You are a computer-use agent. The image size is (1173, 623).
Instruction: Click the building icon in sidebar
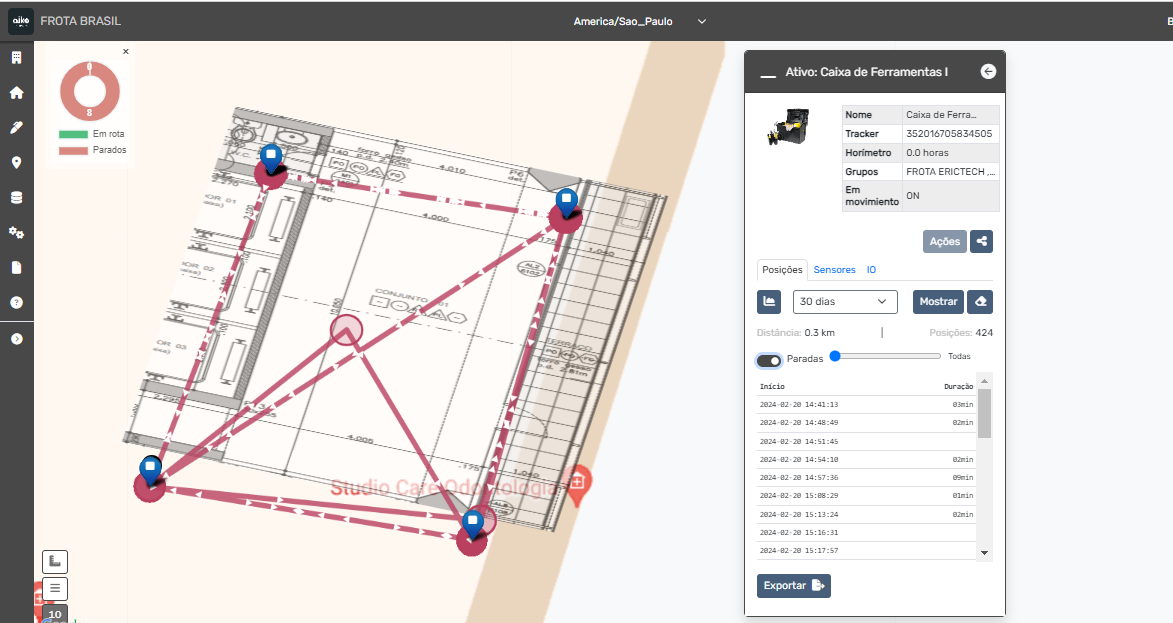[16, 58]
